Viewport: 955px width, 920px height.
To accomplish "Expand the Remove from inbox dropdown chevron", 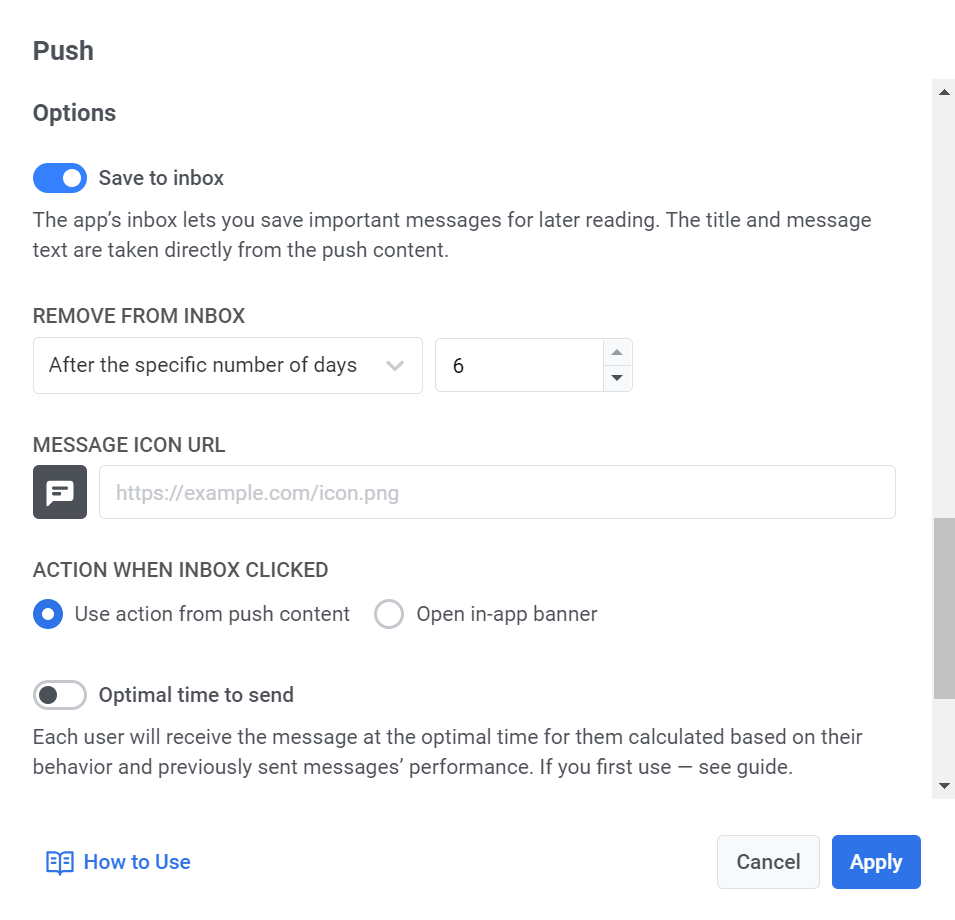I will click(395, 366).
